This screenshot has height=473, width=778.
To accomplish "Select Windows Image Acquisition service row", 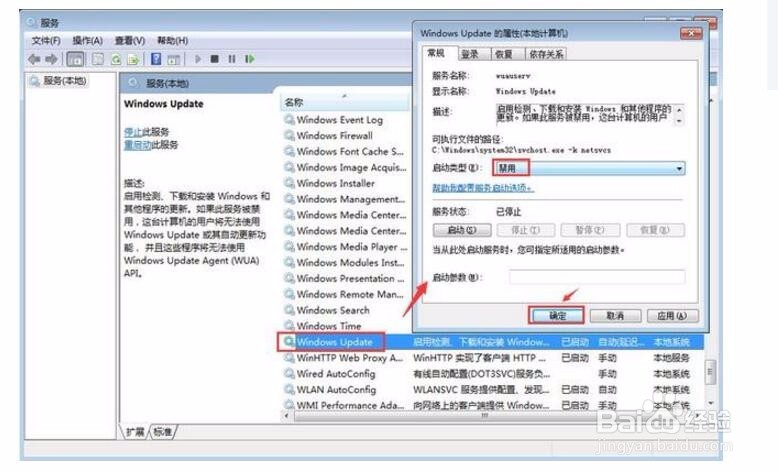I will coord(351,167).
